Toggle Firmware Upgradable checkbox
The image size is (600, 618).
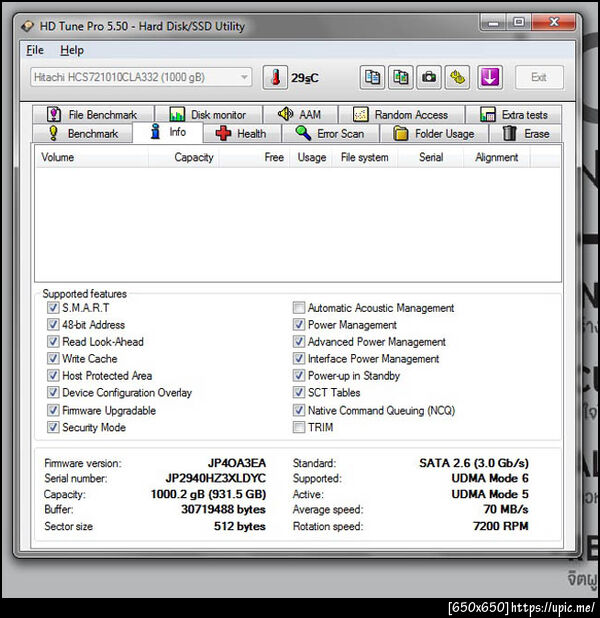(53, 410)
